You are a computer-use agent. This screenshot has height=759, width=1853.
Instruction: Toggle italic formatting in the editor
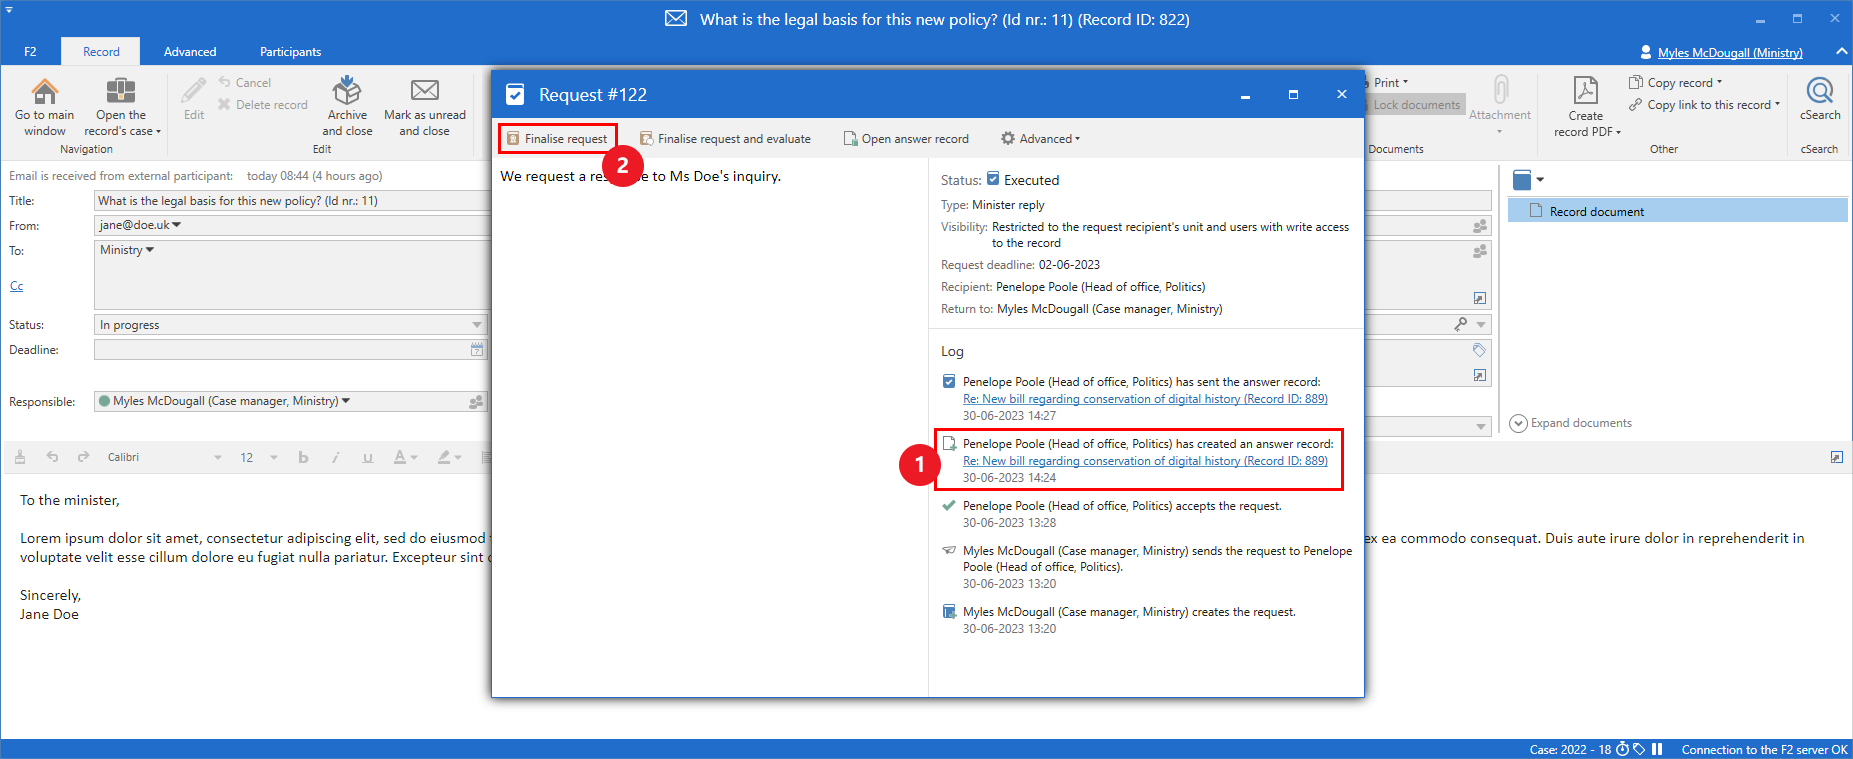click(x=335, y=457)
